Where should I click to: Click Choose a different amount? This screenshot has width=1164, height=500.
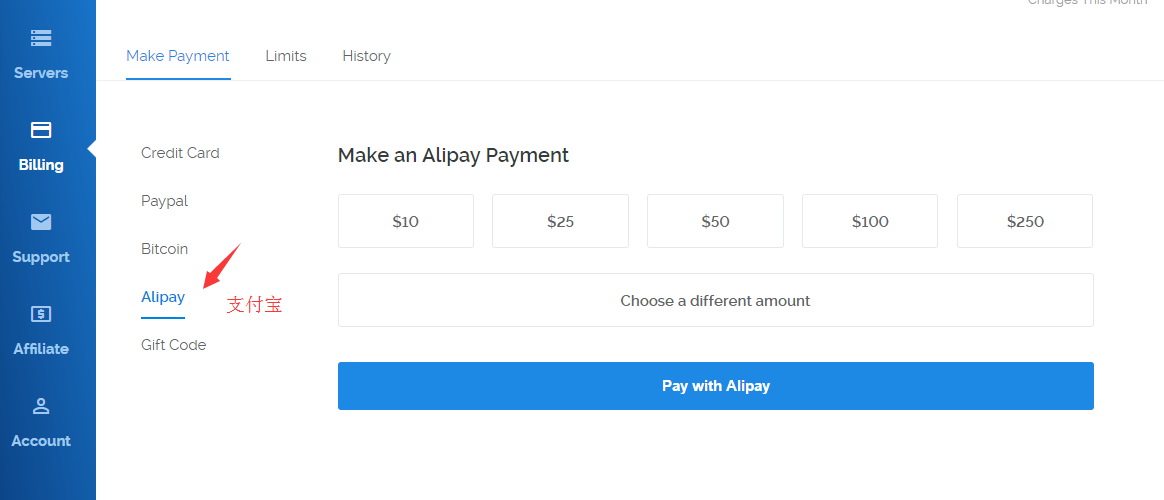[x=715, y=300]
